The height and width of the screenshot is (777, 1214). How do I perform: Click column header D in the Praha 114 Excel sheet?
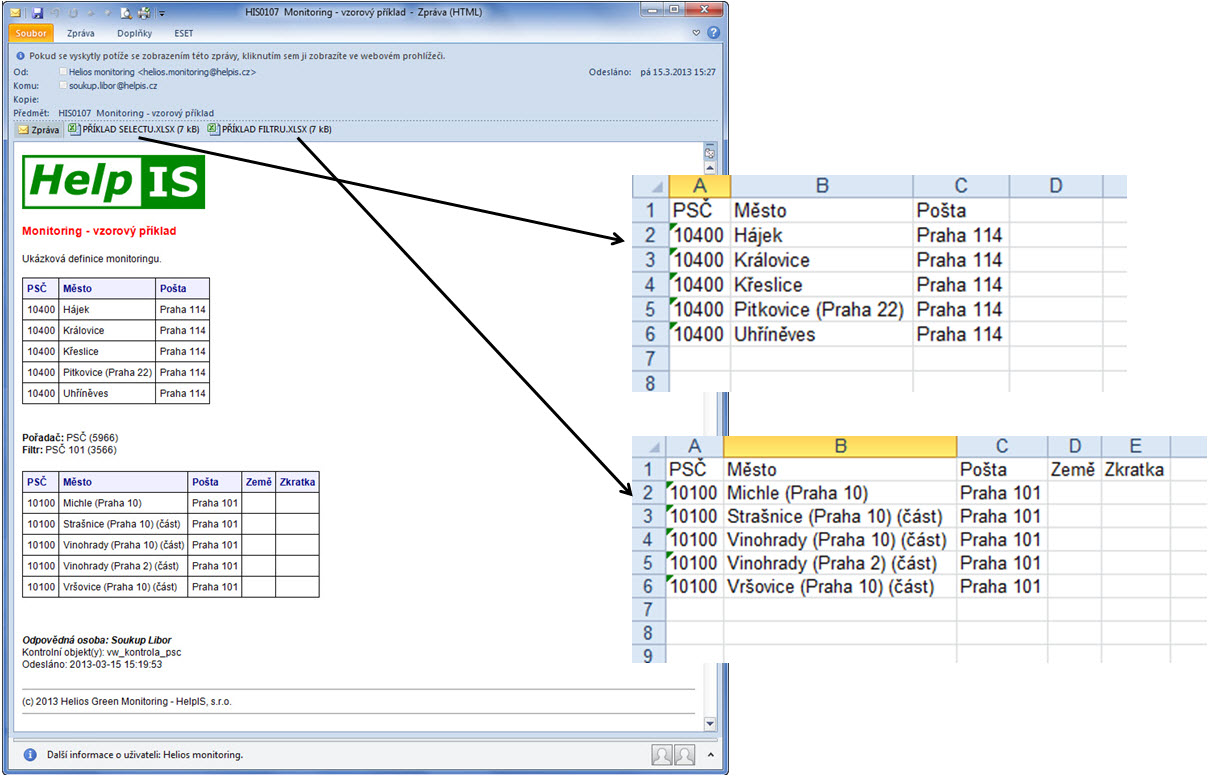coord(1056,186)
